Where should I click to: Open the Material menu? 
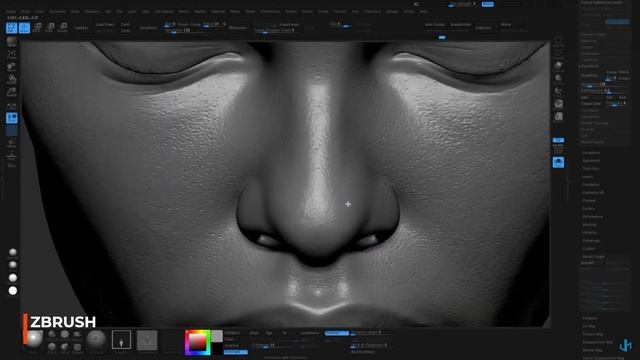pos(218,11)
